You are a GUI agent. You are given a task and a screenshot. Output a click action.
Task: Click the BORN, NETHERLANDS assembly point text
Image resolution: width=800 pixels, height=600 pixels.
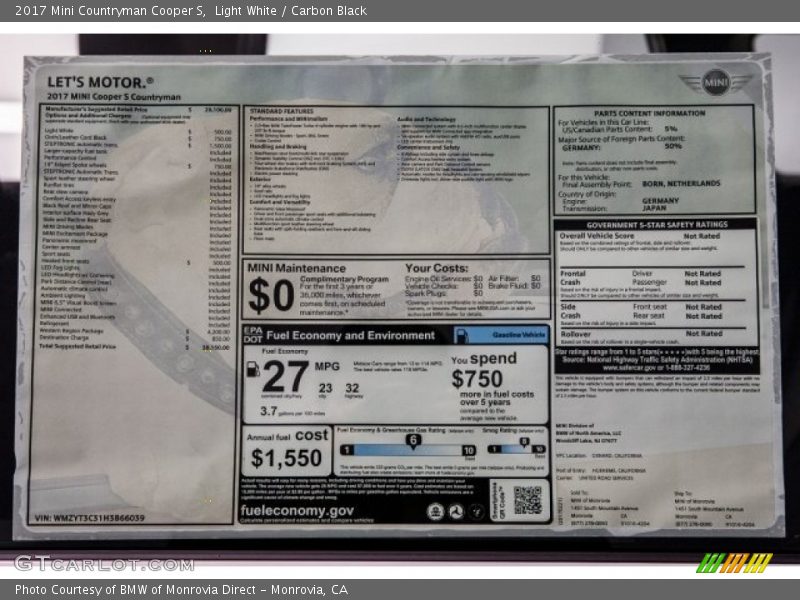[681, 183]
